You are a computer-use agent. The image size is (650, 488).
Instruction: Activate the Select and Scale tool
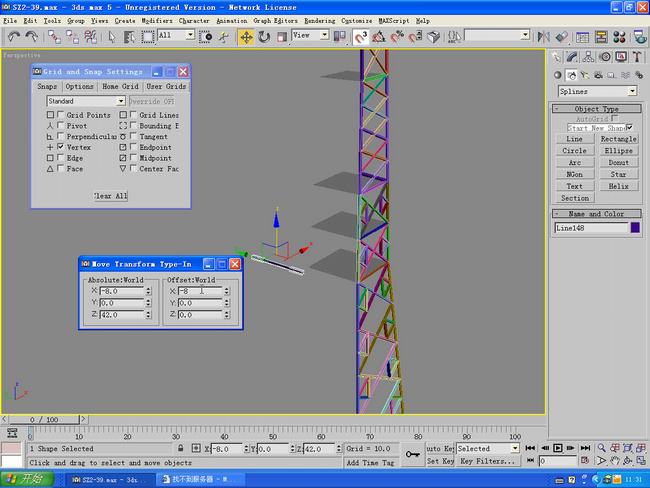282,37
